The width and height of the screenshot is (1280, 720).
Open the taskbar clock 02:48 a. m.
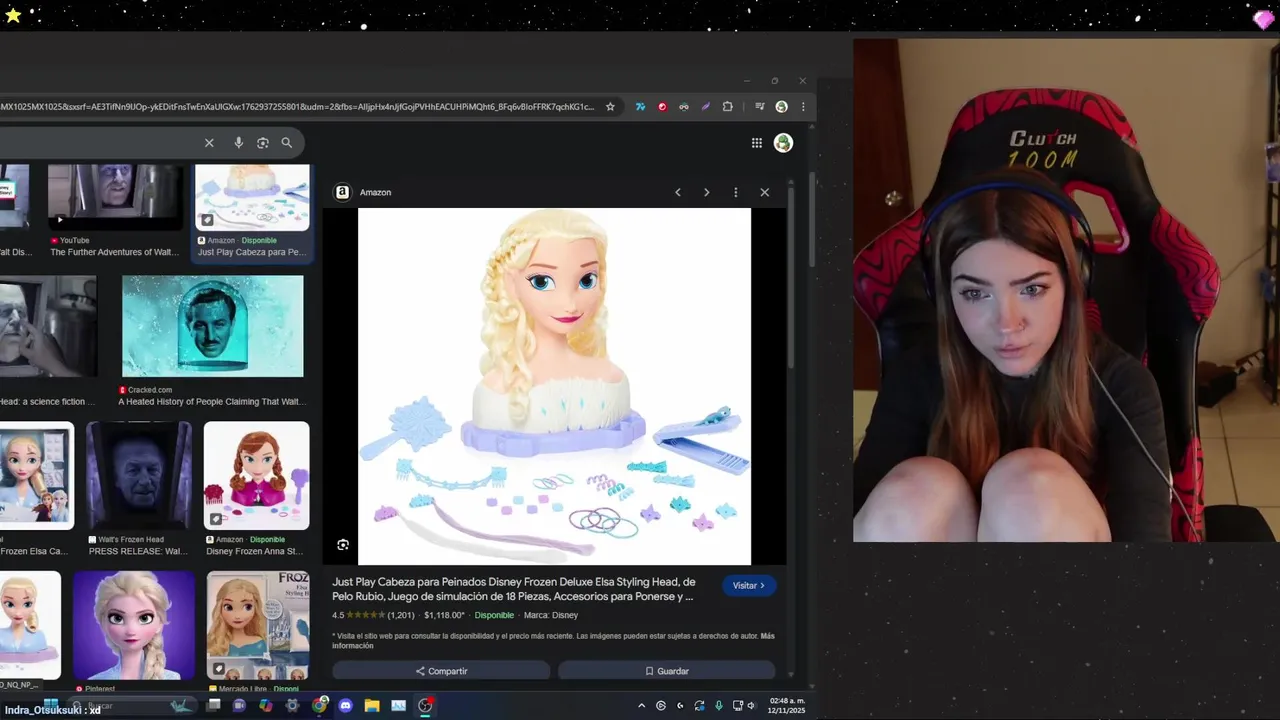pos(787,705)
